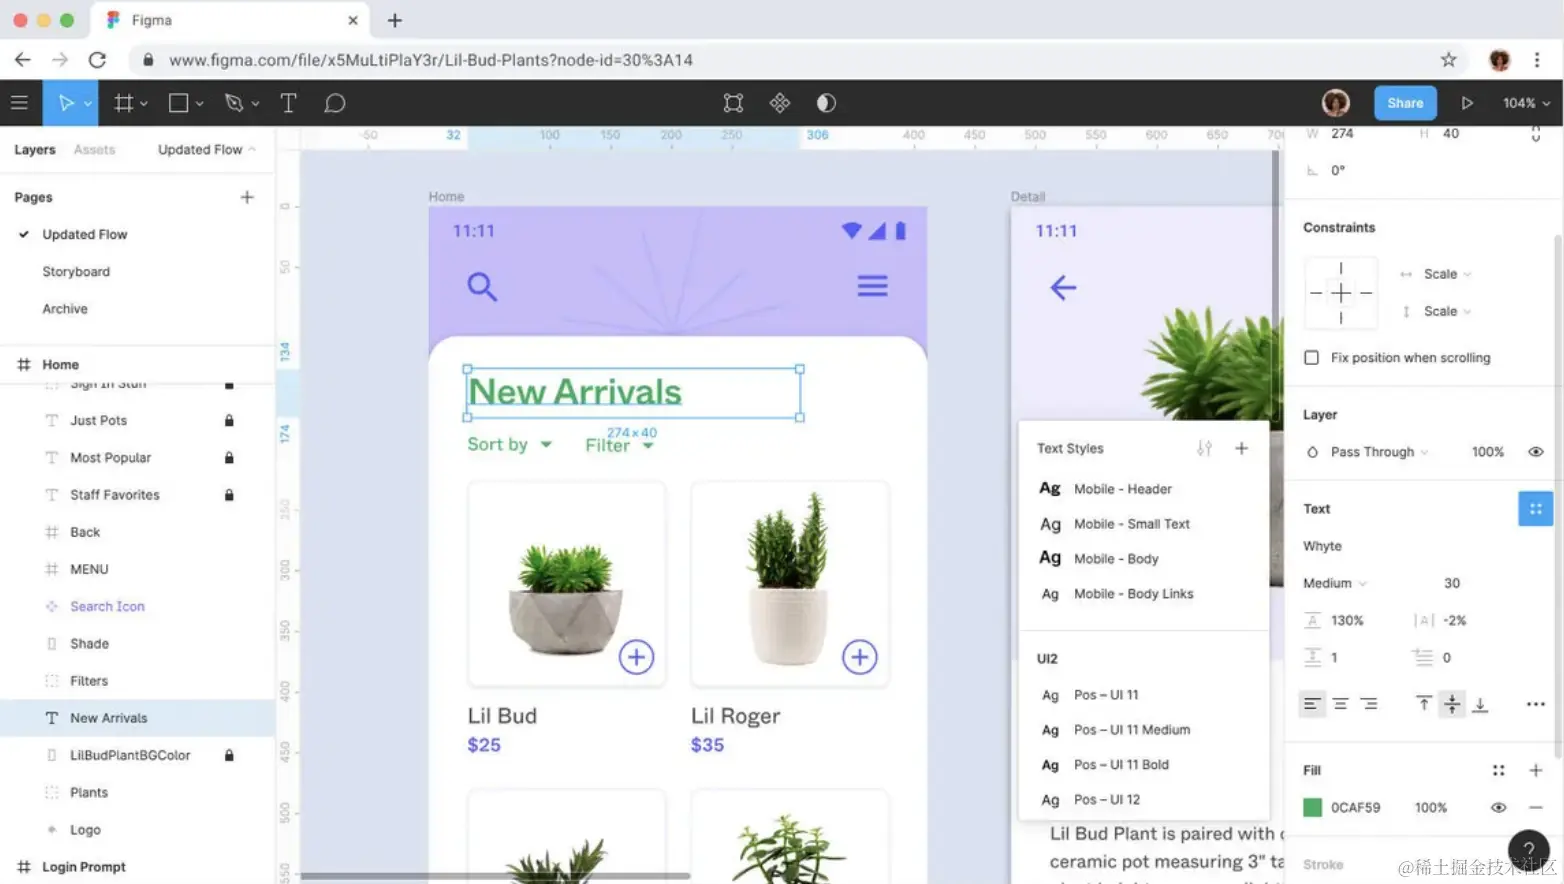Remove the 0CAF59 fill with minus
This screenshot has width=1564, height=884.
[1536, 807]
